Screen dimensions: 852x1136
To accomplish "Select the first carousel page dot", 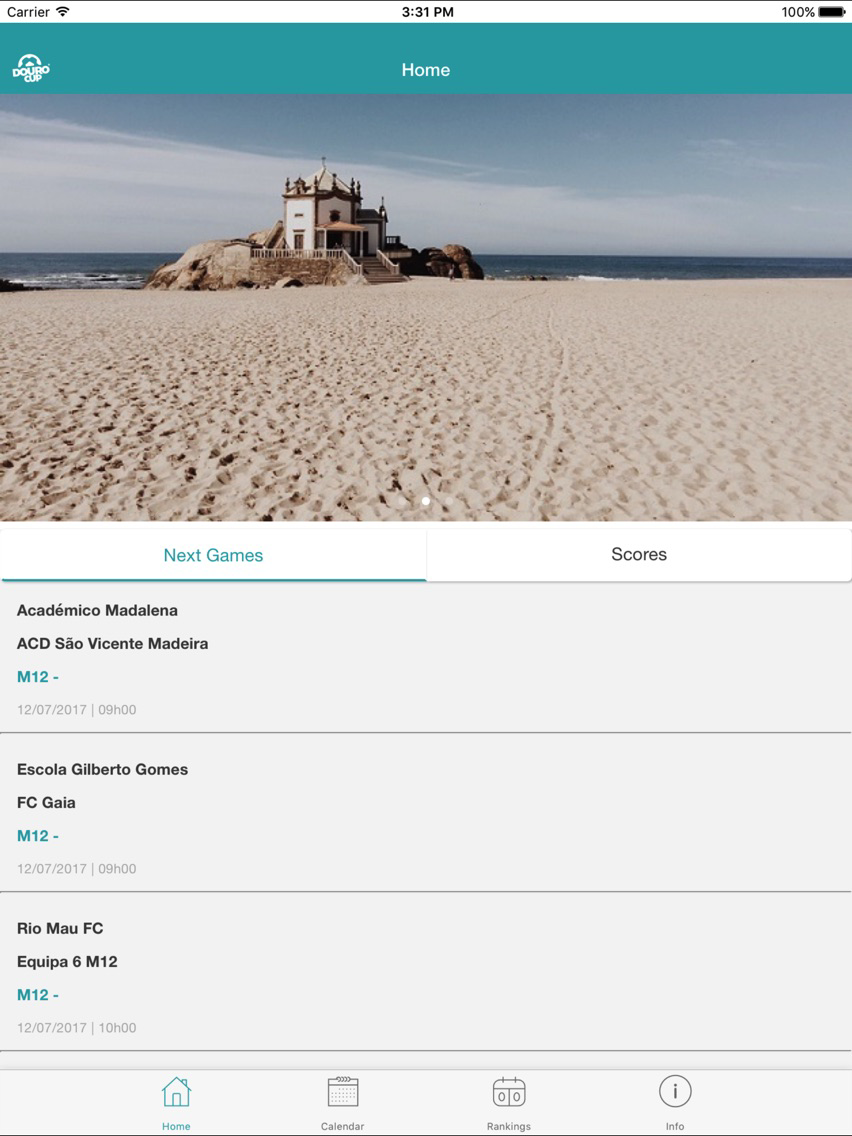I will click(403, 501).
